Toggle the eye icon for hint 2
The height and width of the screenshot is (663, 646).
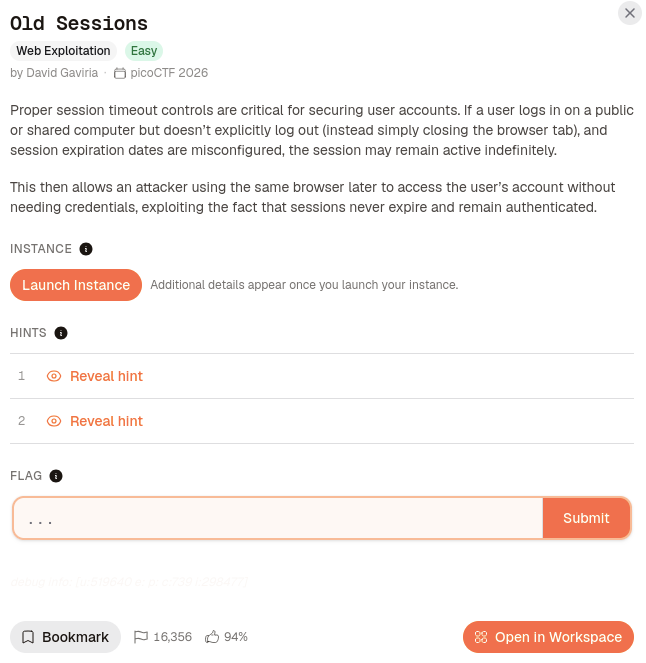54,421
